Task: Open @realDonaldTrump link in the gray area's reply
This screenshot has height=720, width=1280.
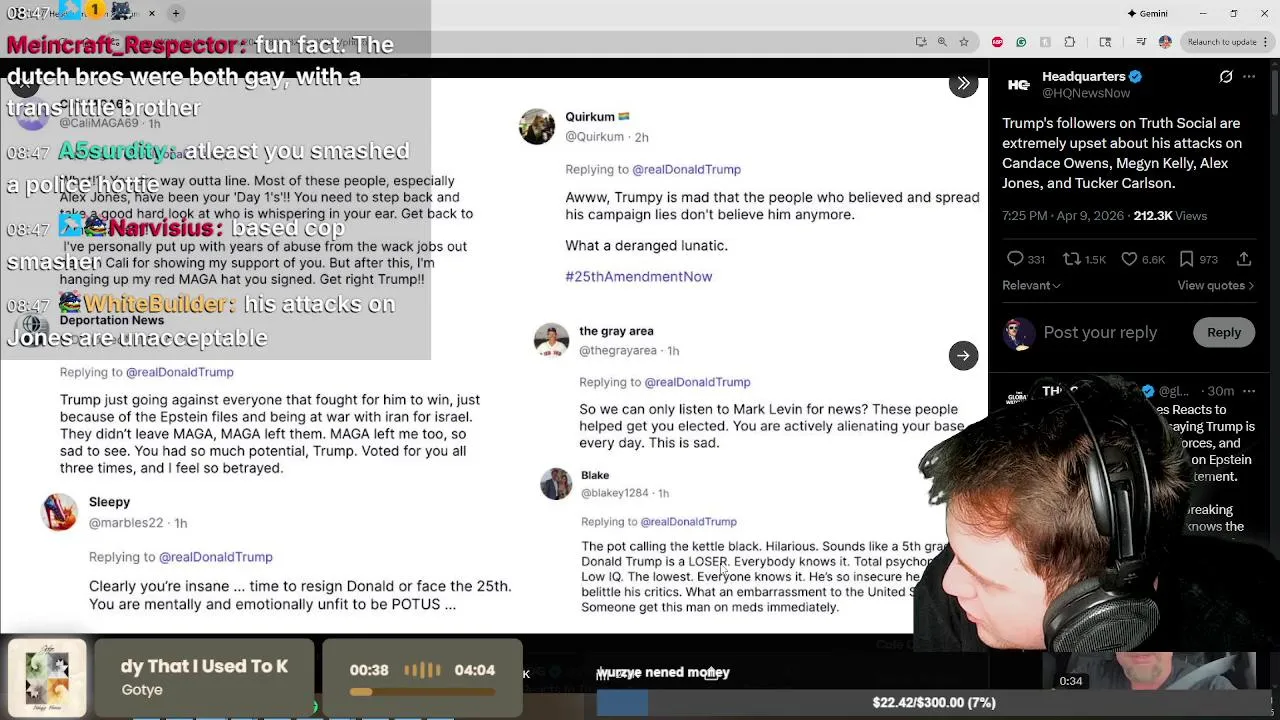Action: [697, 382]
